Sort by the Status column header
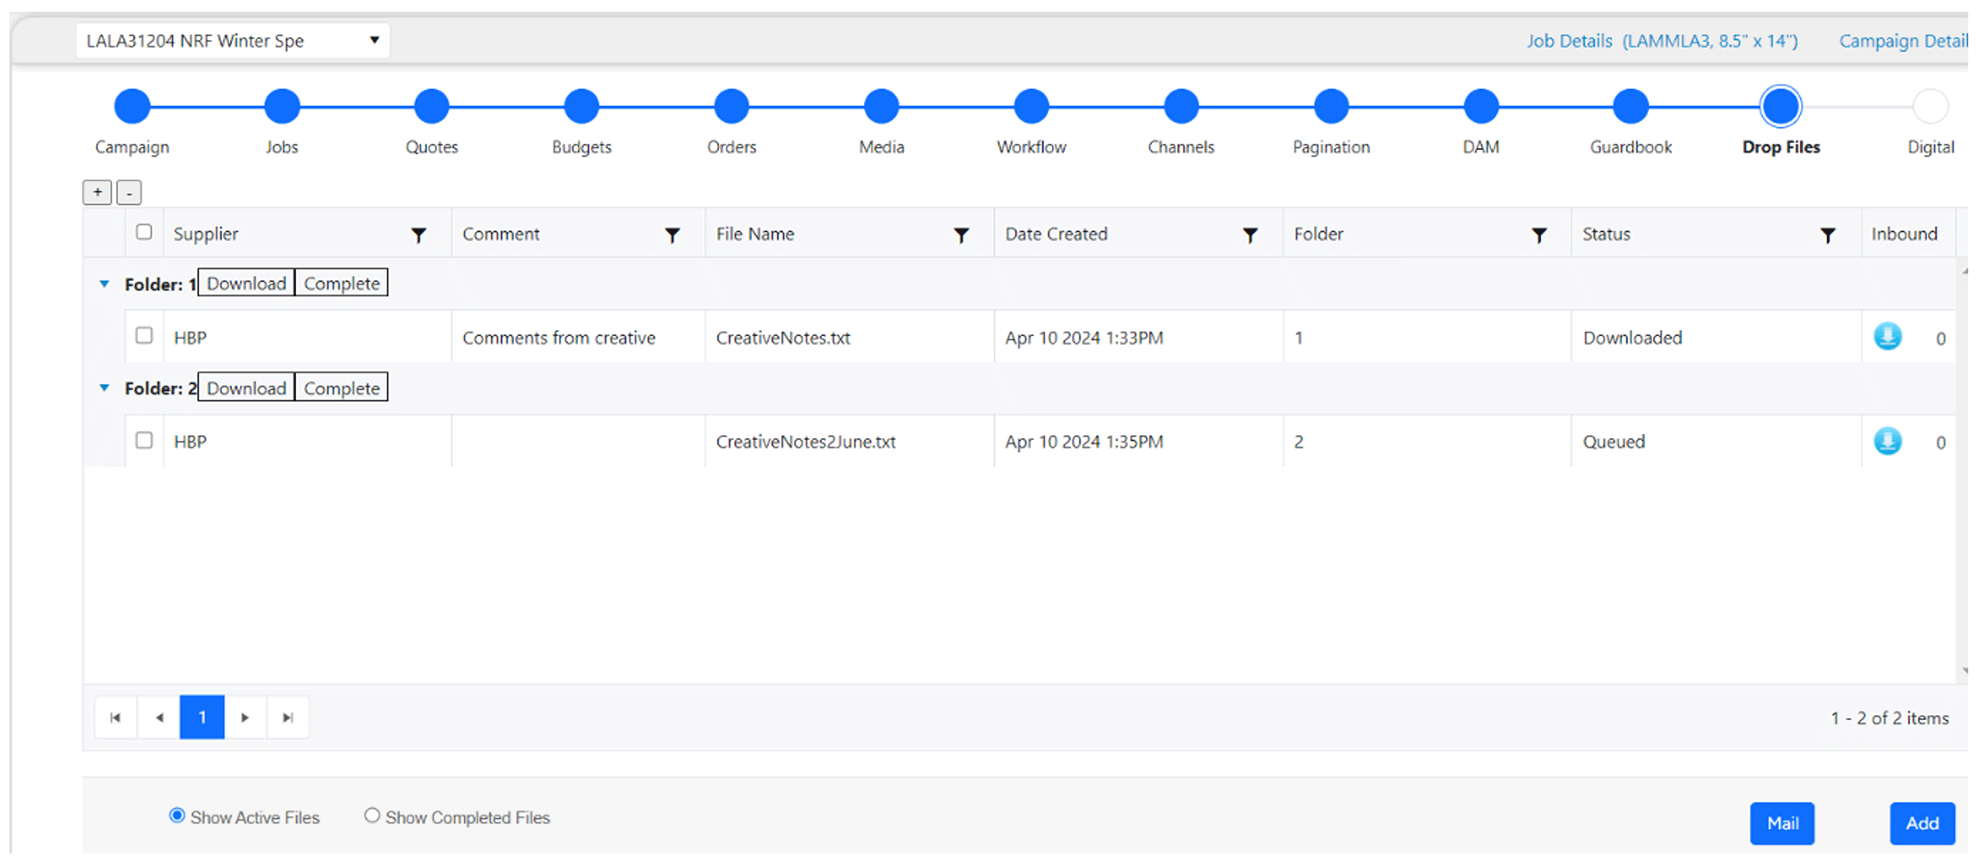 [1606, 234]
